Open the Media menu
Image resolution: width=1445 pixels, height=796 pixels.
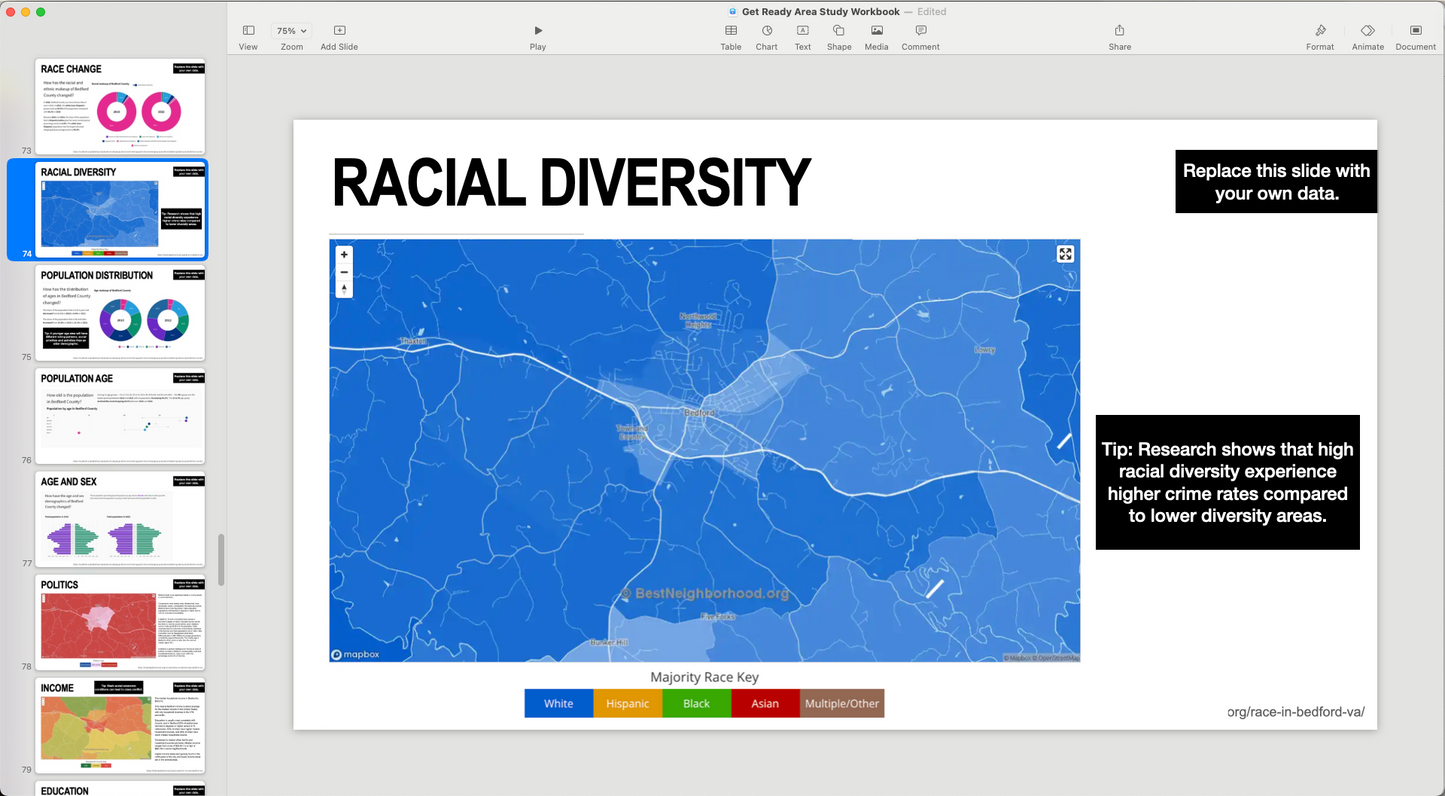tap(877, 37)
